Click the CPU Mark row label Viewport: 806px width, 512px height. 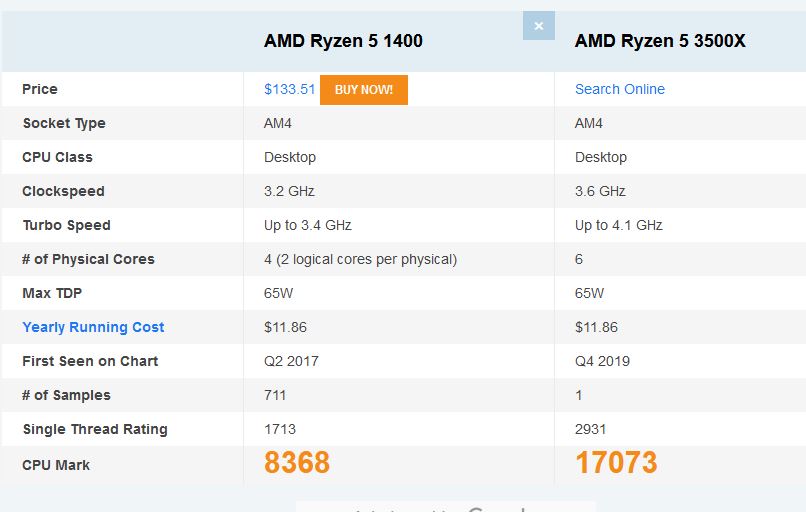point(56,465)
